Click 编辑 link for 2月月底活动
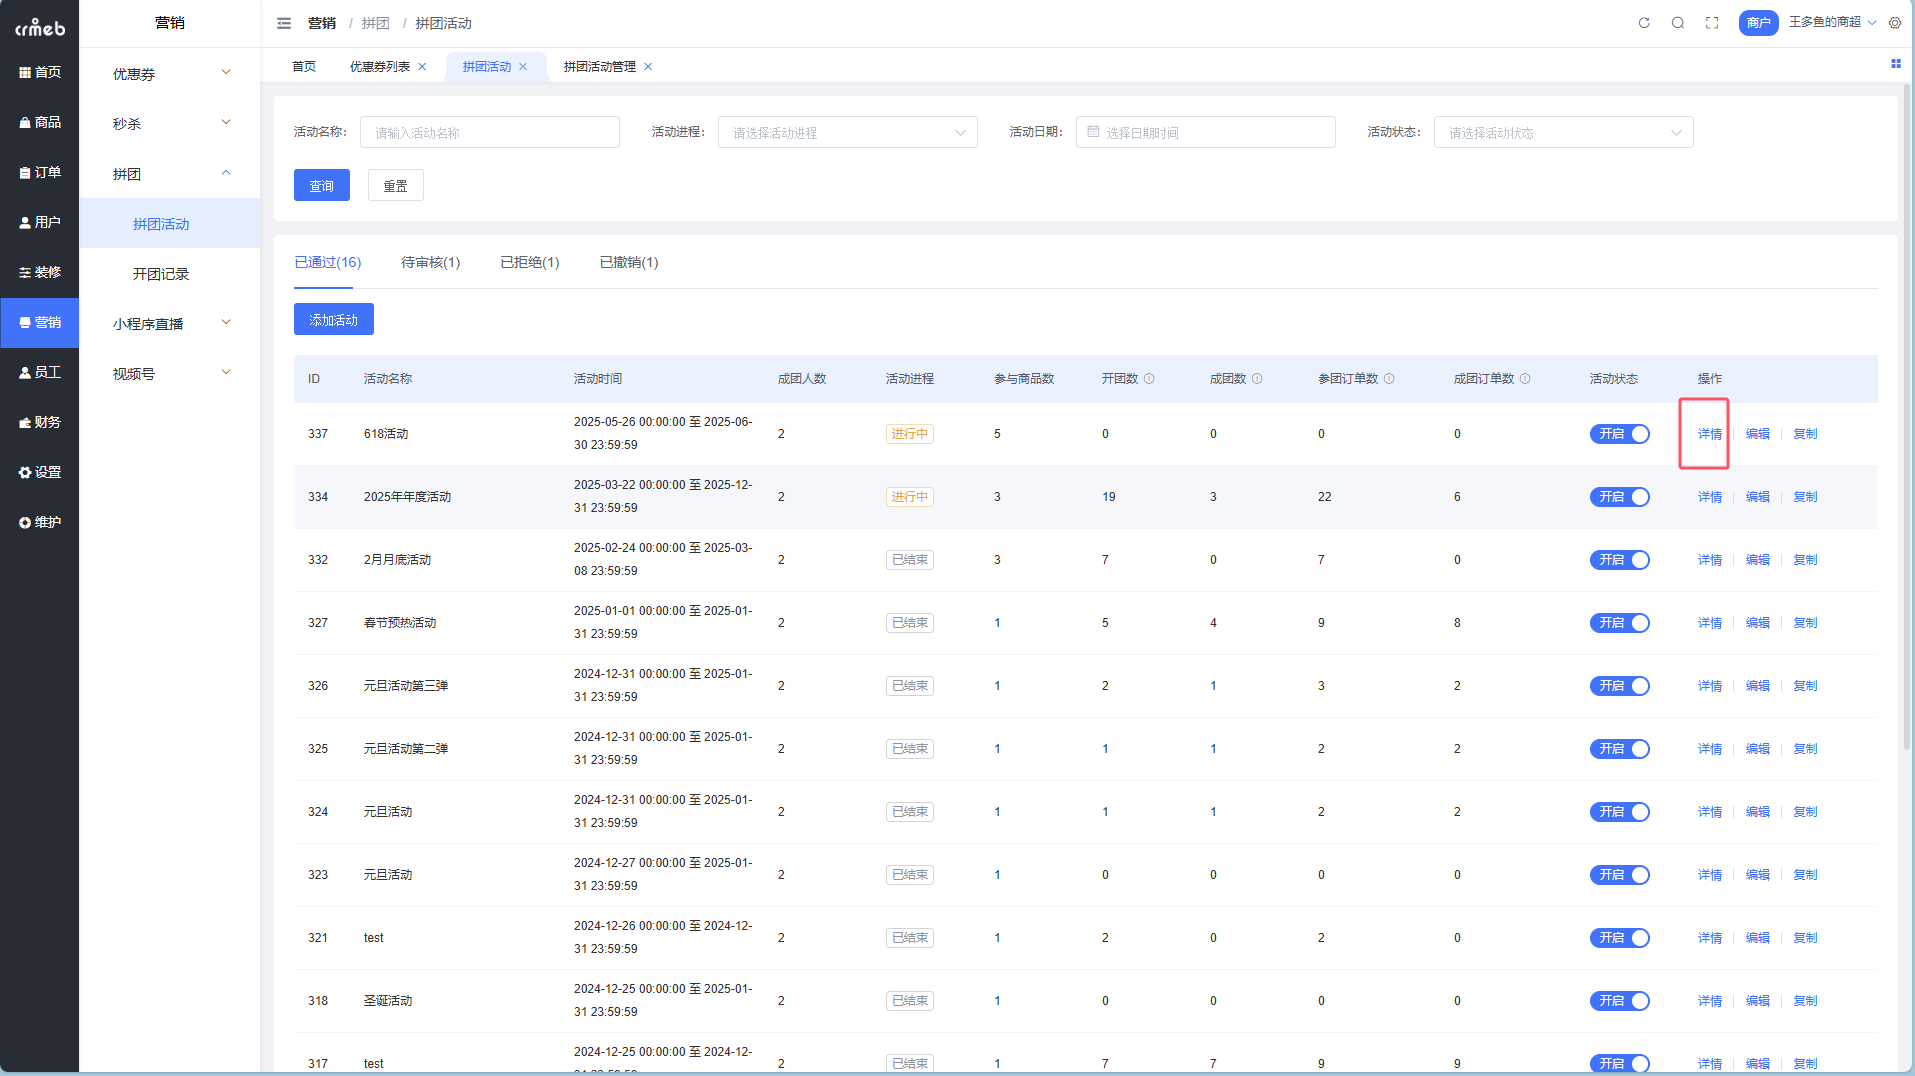 (1757, 560)
